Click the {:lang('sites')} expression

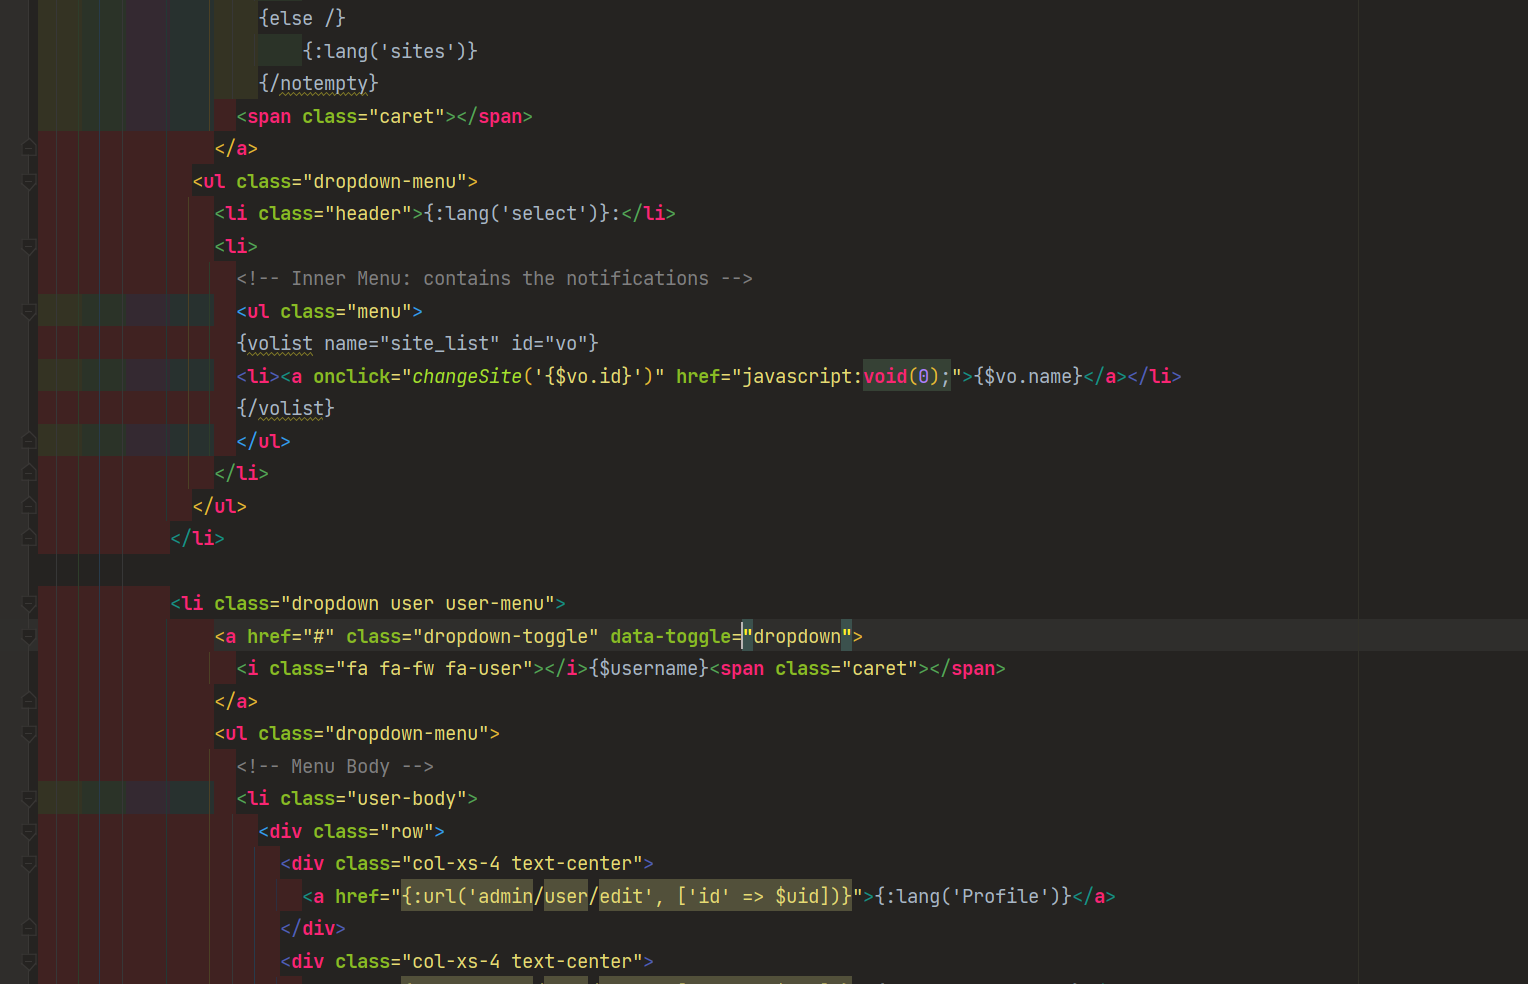coord(390,51)
